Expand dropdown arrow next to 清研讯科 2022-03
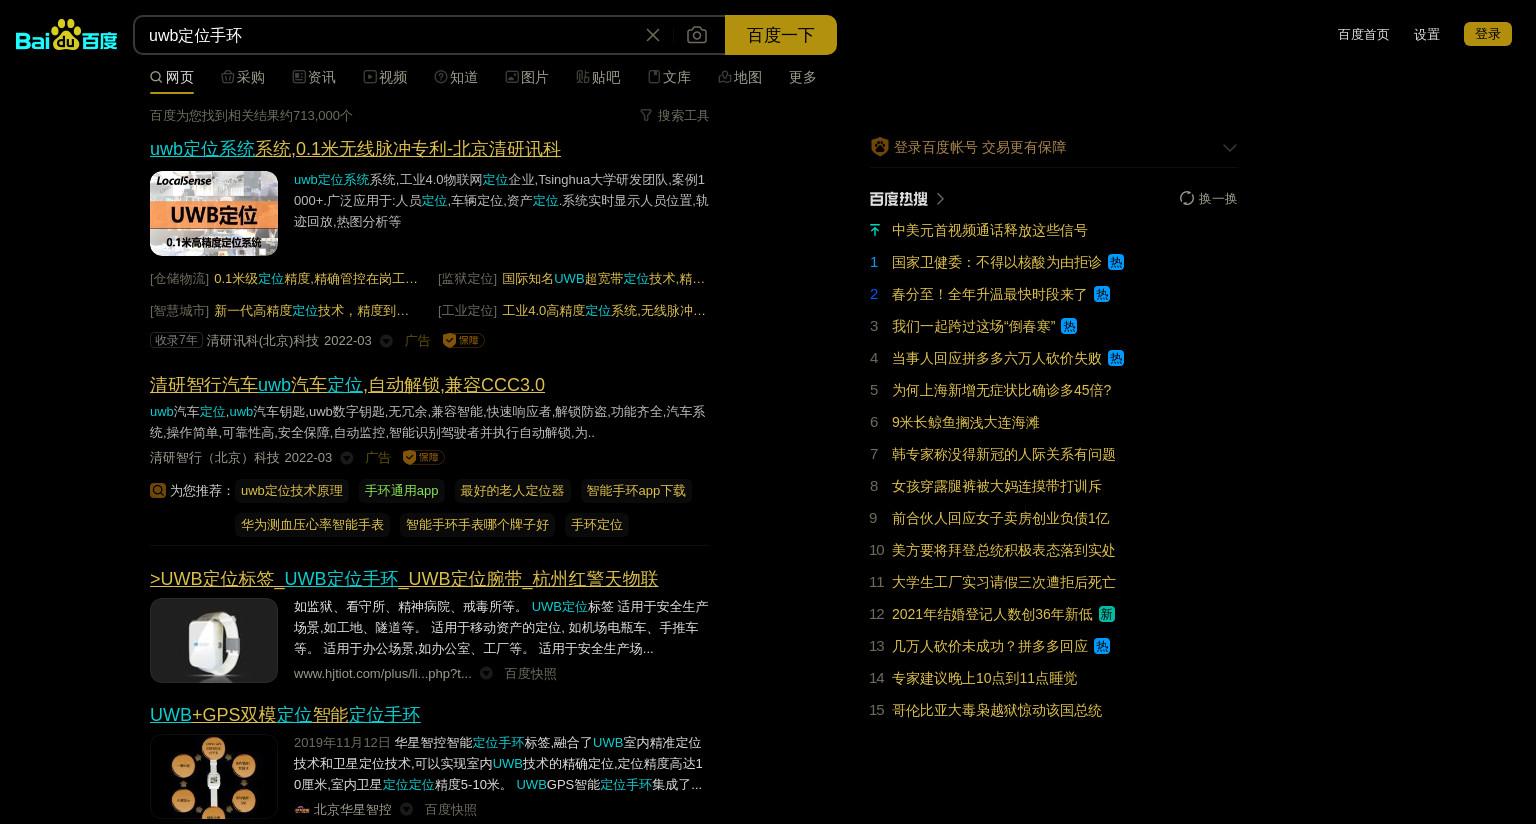This screenshot has width=1536, height=824. [386, 341]
